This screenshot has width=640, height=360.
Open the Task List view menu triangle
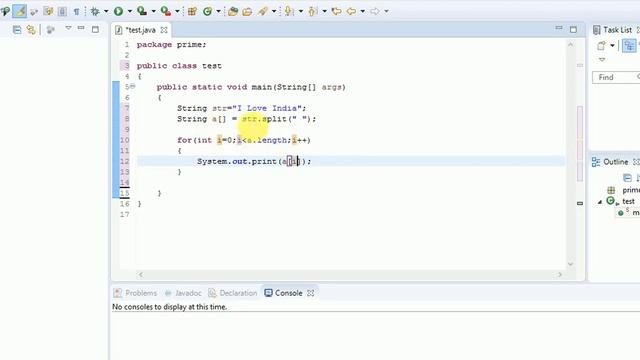pyautogui.click(x=602, y=60)
